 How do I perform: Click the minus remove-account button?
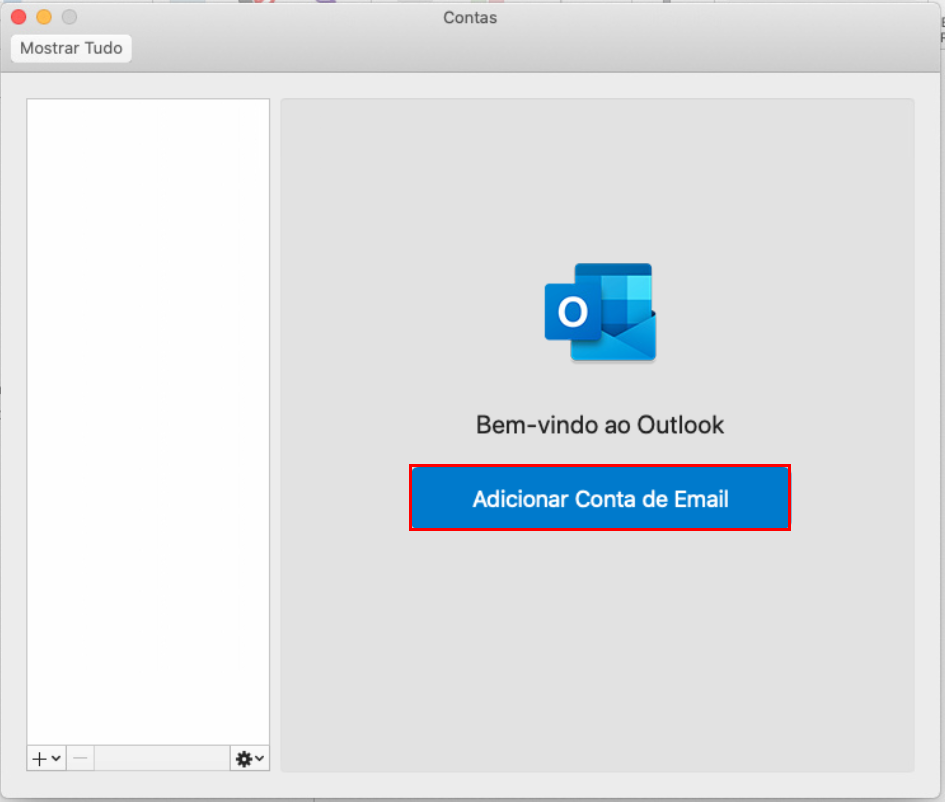click(x=80, y=758)
